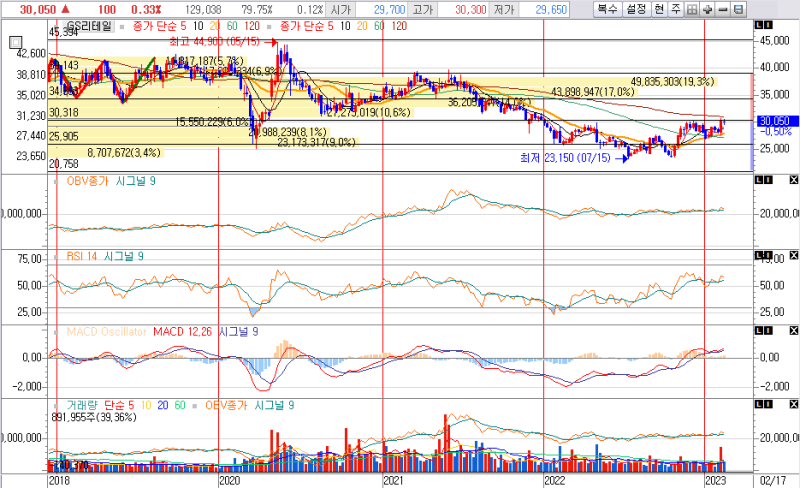The image size is (800, 488).
Task: Click the 8,707,672(3.4%) volume profile label
Action: tap(124, 153)
